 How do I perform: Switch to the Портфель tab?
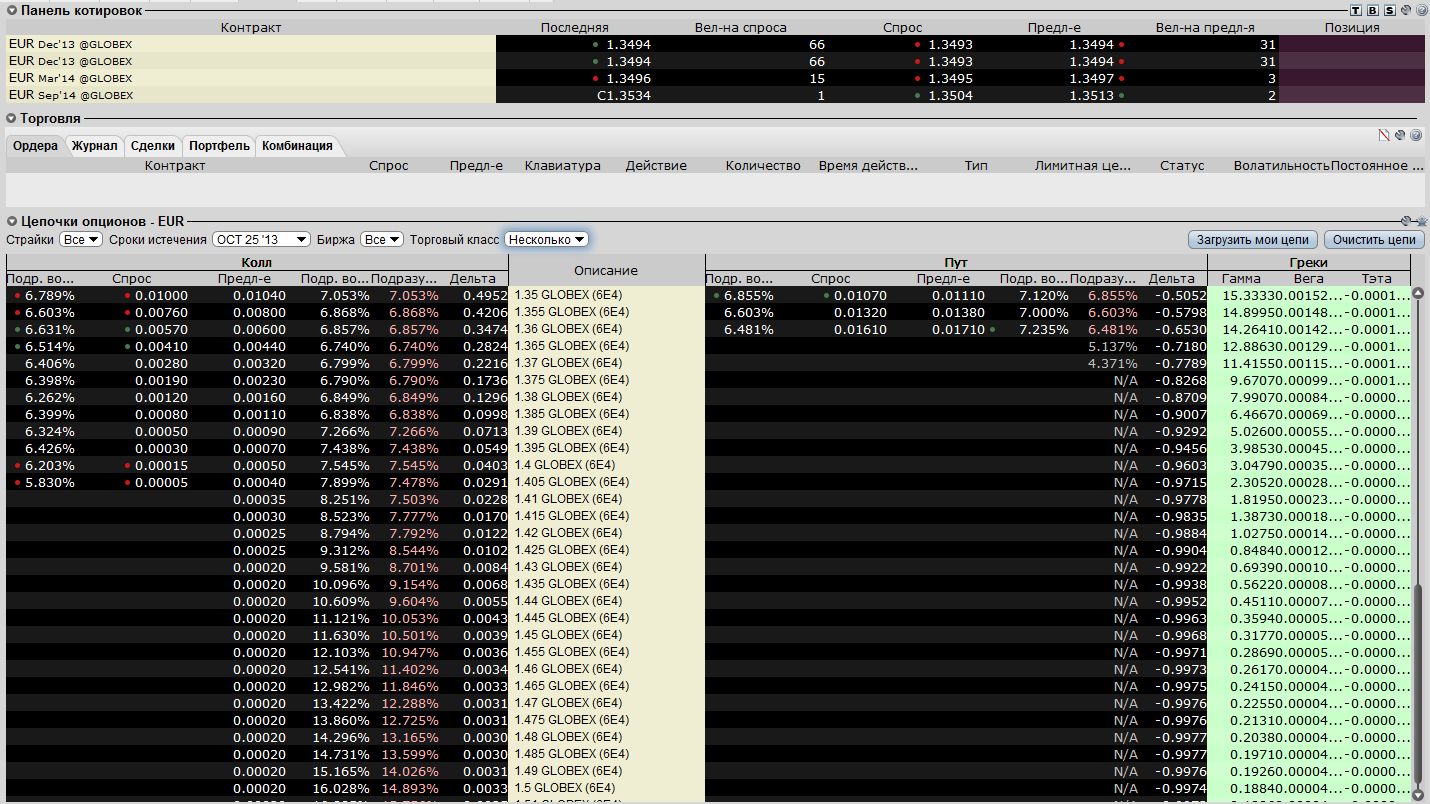(219, 146)
